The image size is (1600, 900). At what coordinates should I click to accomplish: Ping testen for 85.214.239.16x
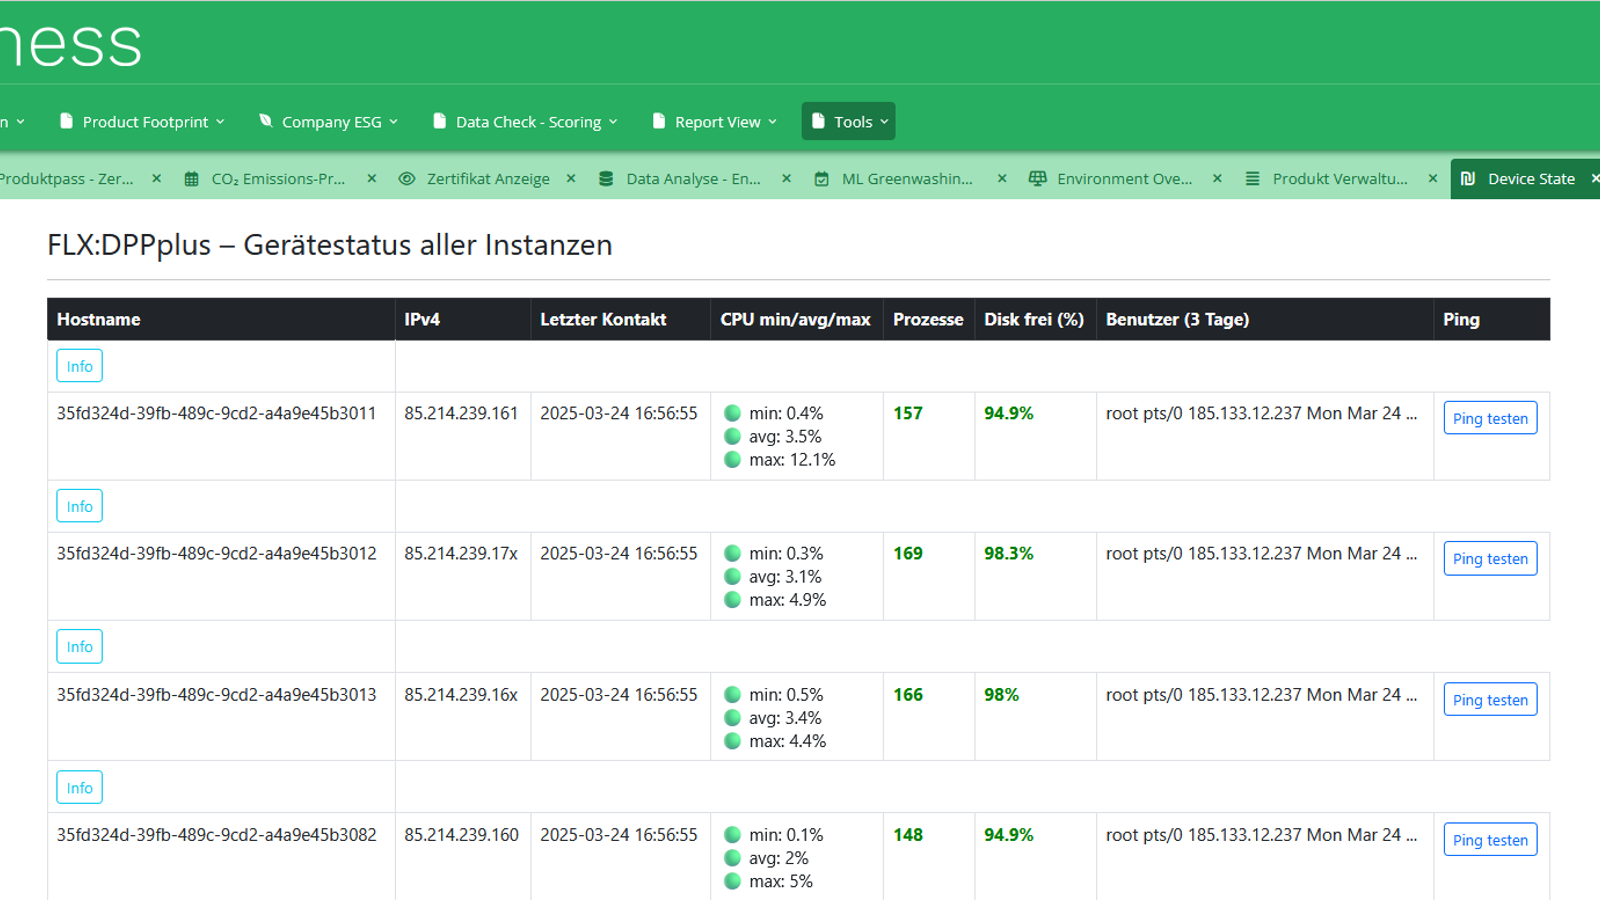1490,699
